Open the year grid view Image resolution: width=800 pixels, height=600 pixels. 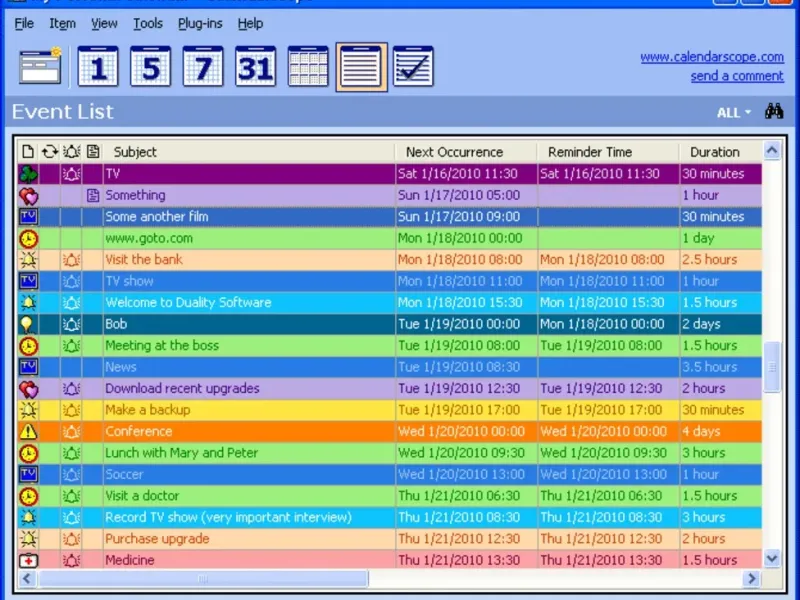point(308,66)
